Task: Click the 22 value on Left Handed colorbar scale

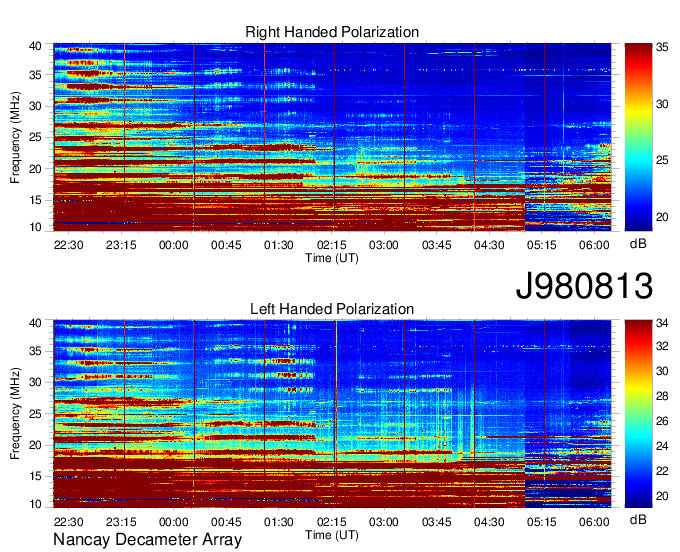Action: click(662, 471)
